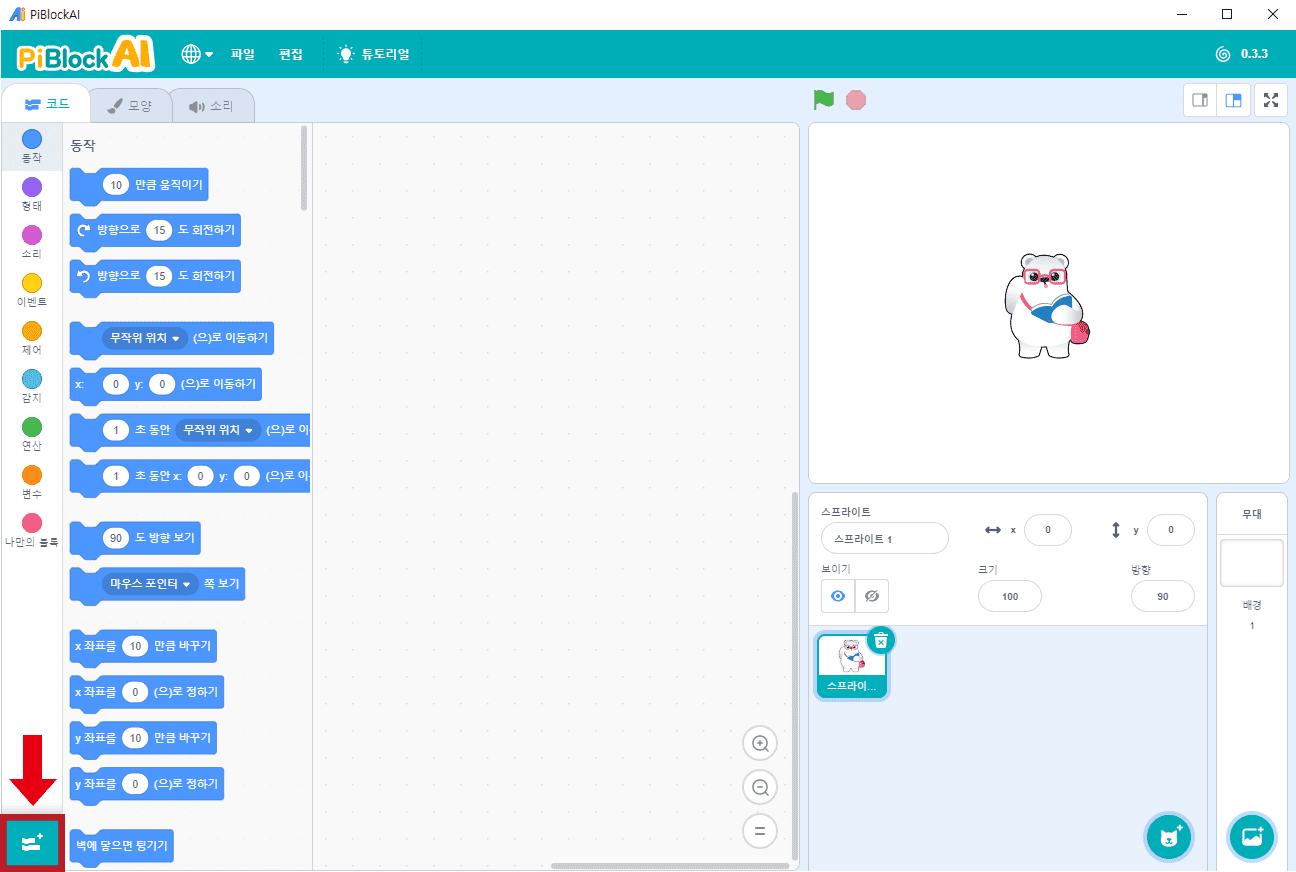The width and height of the screenshot is (1296, 872).
Task: Zoom in the workspace
Action: pyautogui.click(x=760, y=743)
